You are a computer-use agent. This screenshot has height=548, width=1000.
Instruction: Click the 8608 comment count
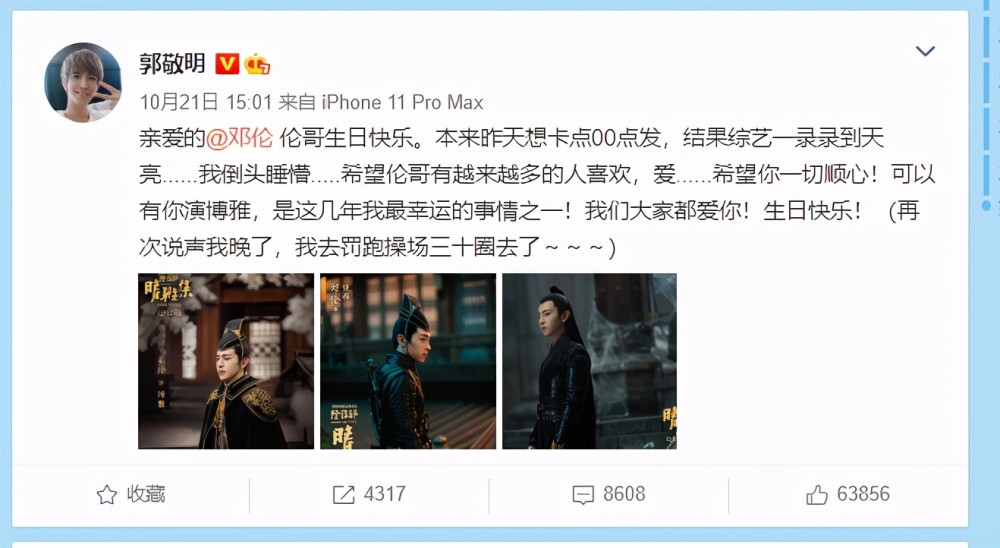(624, 494)
